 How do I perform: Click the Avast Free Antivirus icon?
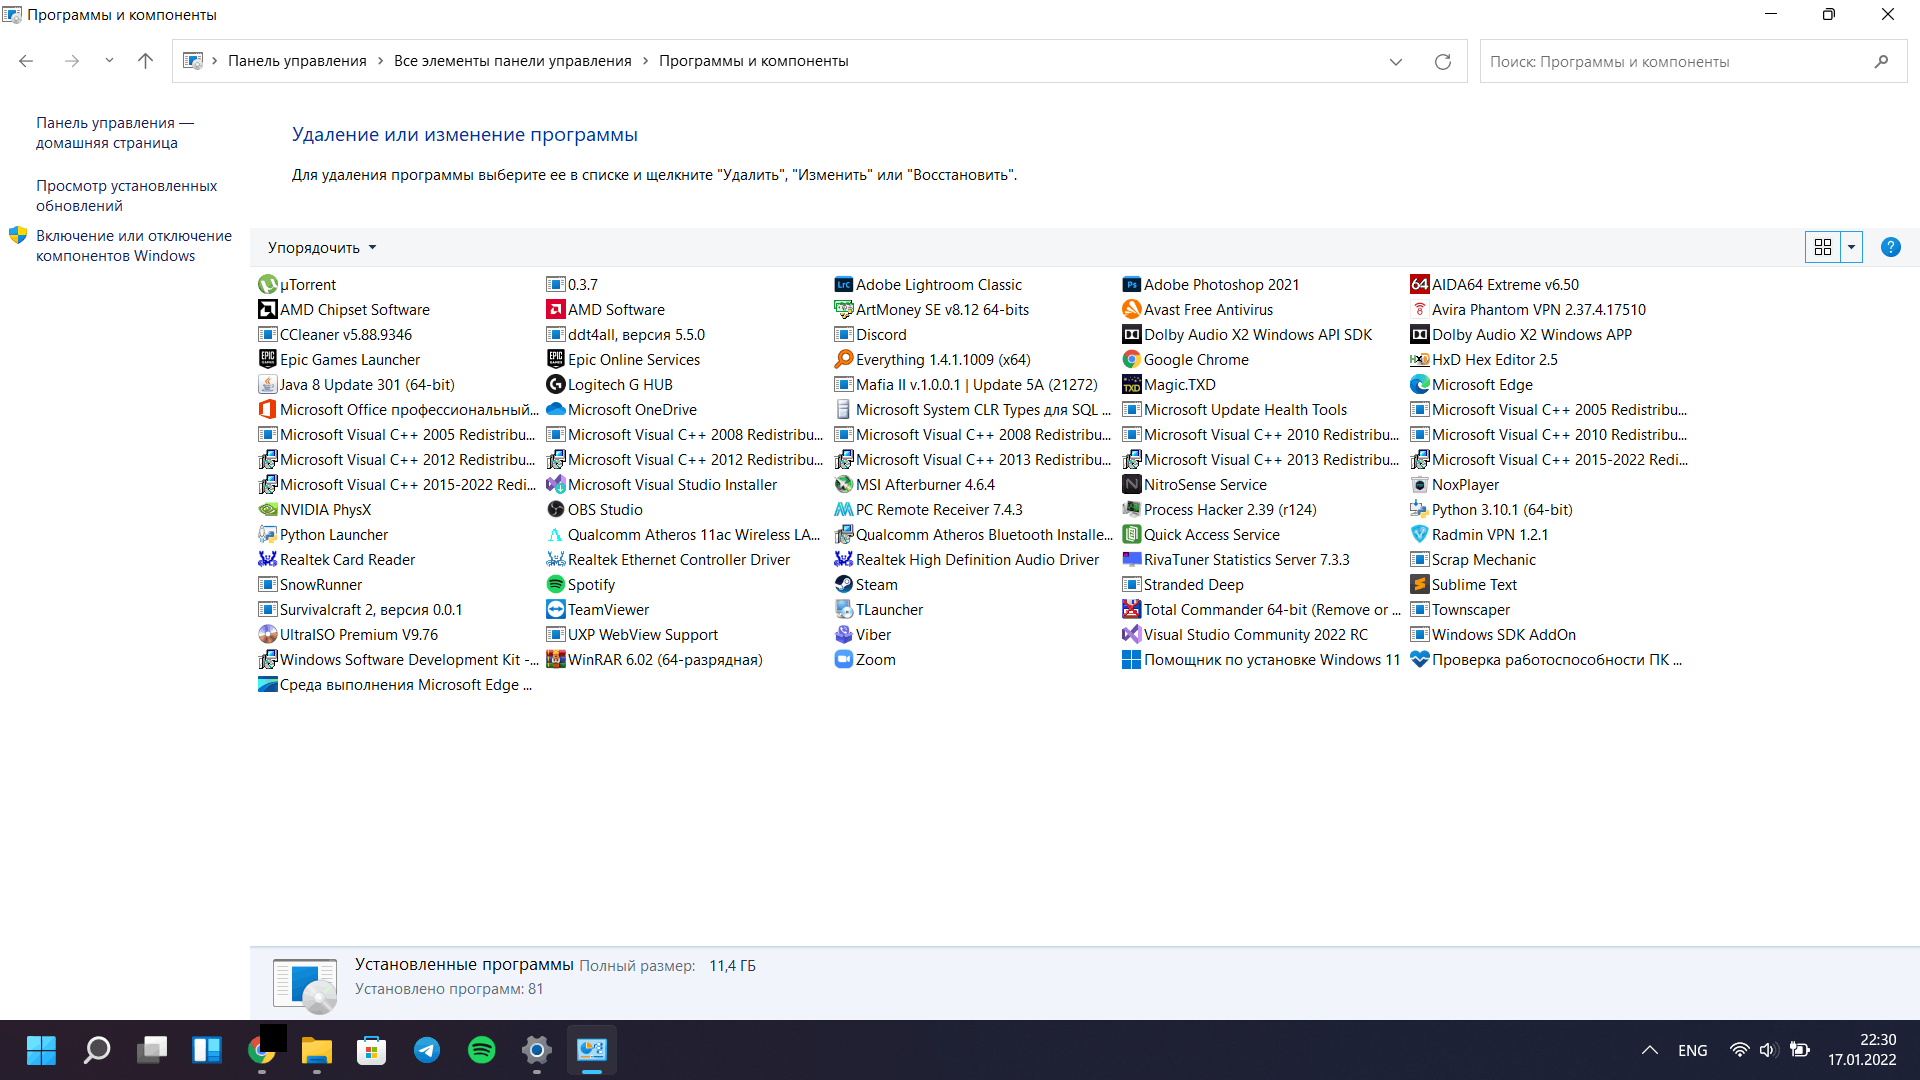click(x=1131, y=310)
